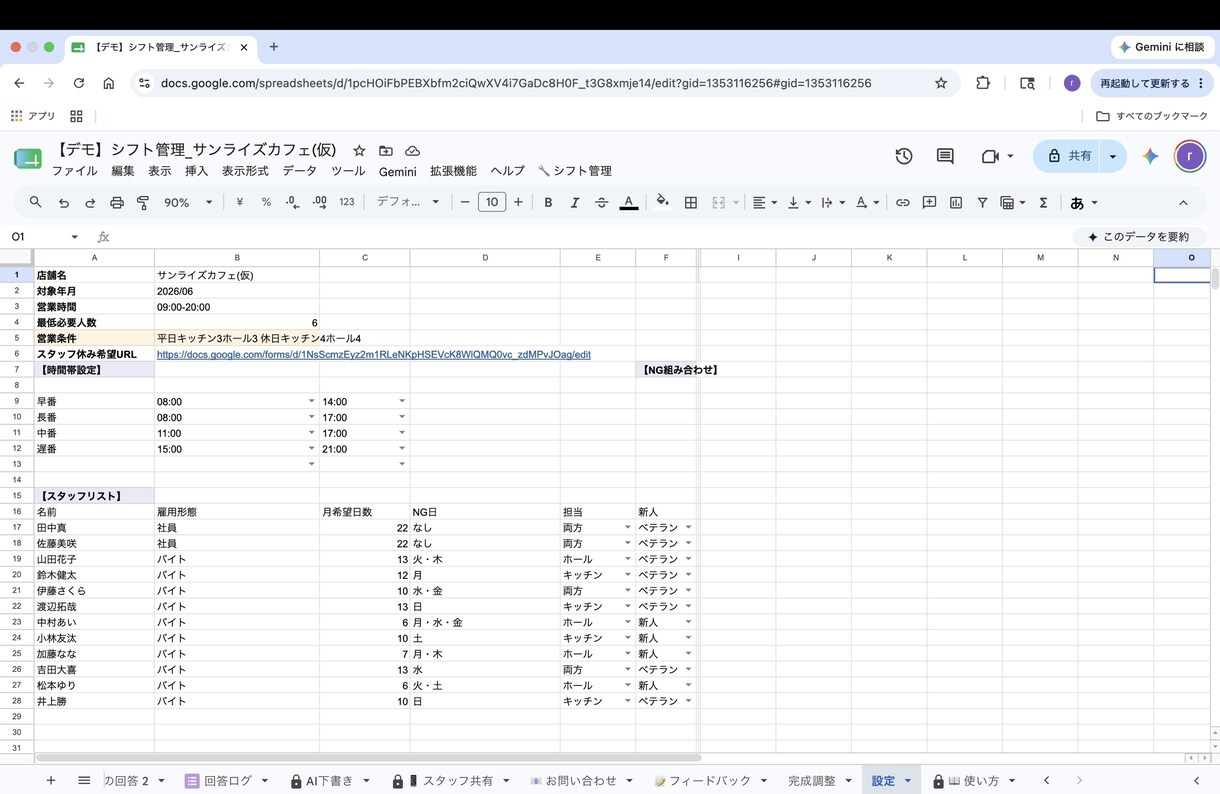1220x794 pixels.
Task: Create a filter with funnel icon
Action: coord(982,202)
